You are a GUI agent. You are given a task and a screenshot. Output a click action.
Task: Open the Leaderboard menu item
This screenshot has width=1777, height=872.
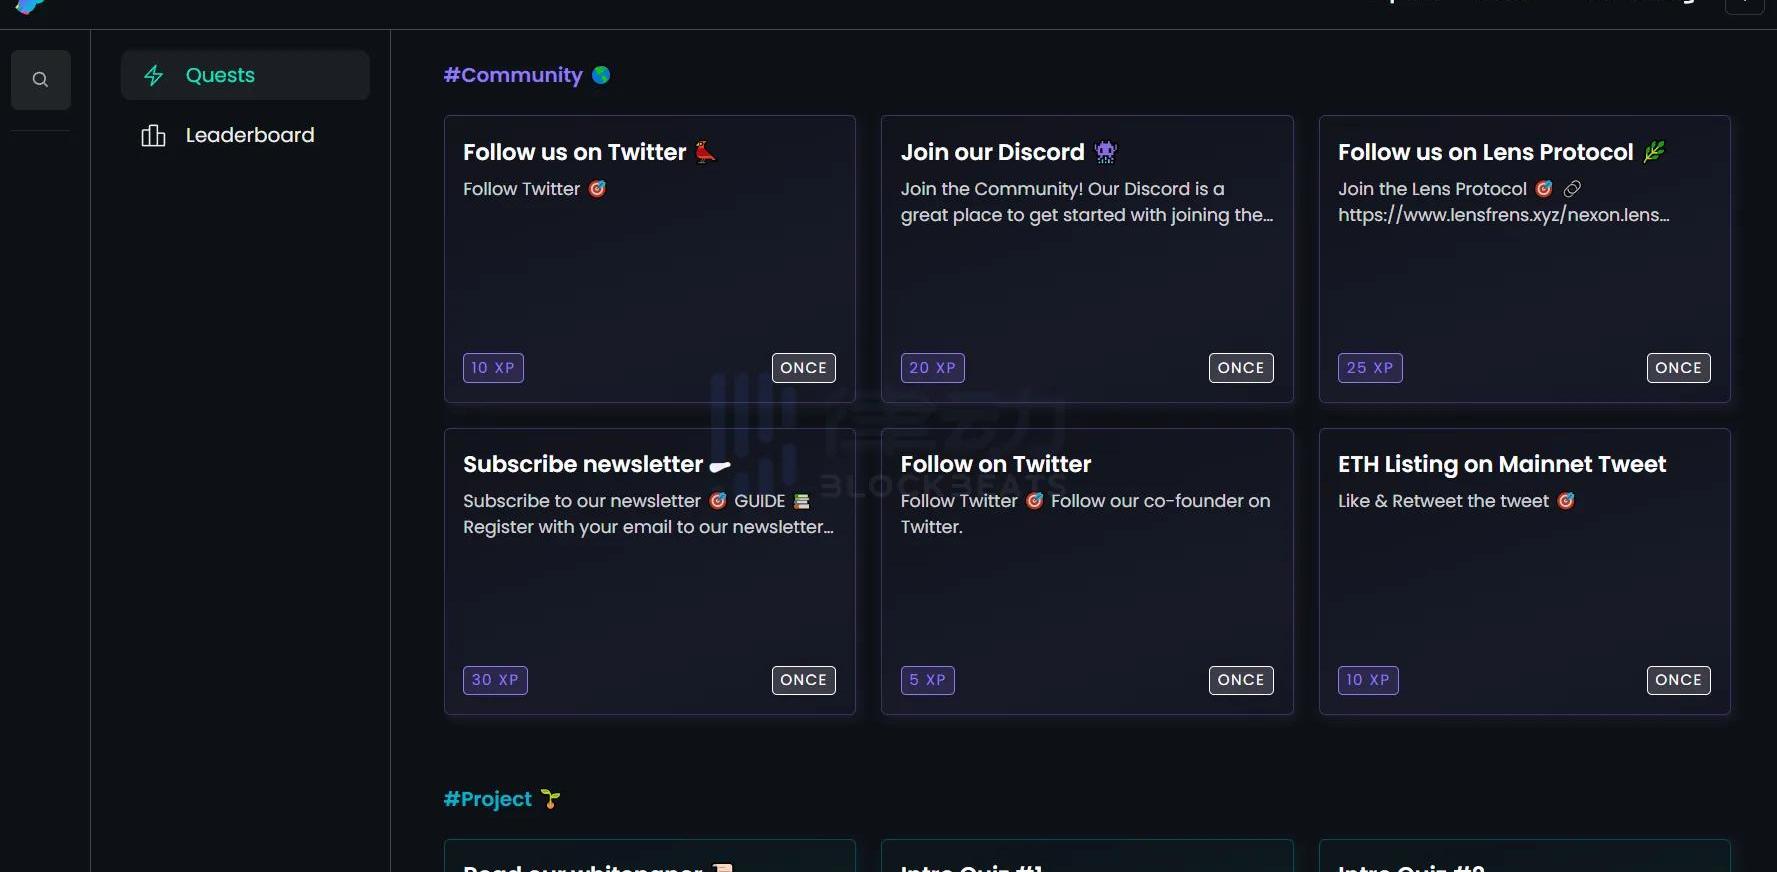(245, 135)
